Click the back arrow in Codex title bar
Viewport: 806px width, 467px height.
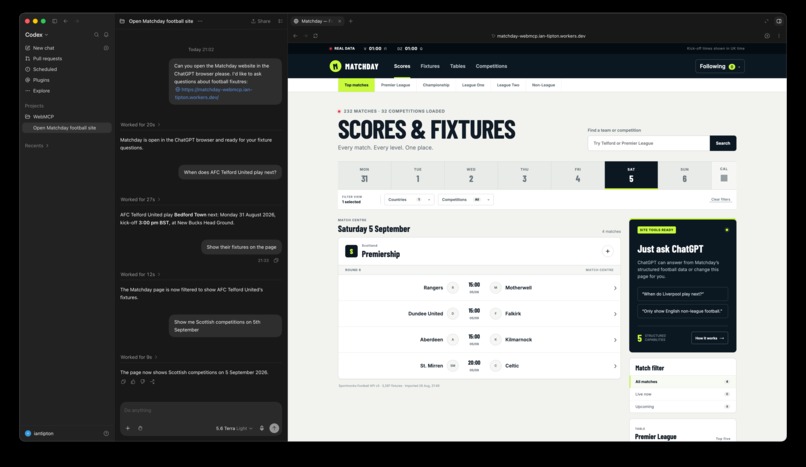[x=66, y=21]
